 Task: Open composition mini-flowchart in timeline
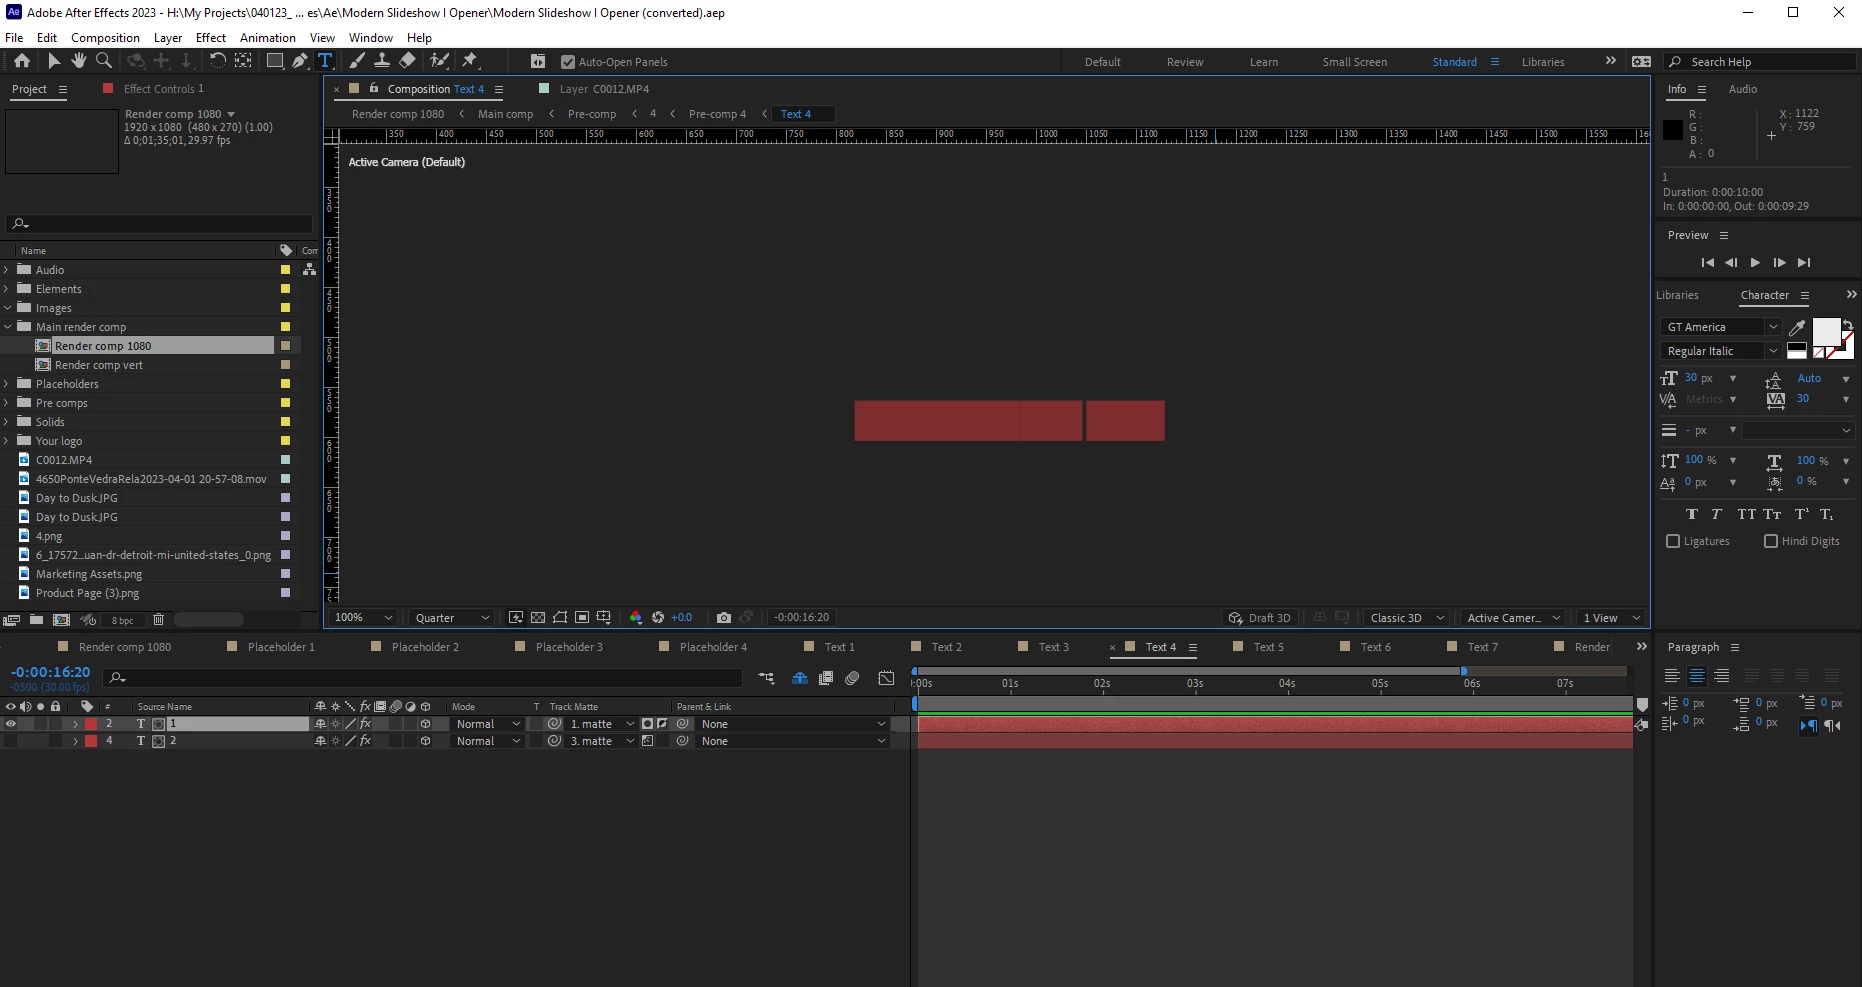[x=766, y=678]
